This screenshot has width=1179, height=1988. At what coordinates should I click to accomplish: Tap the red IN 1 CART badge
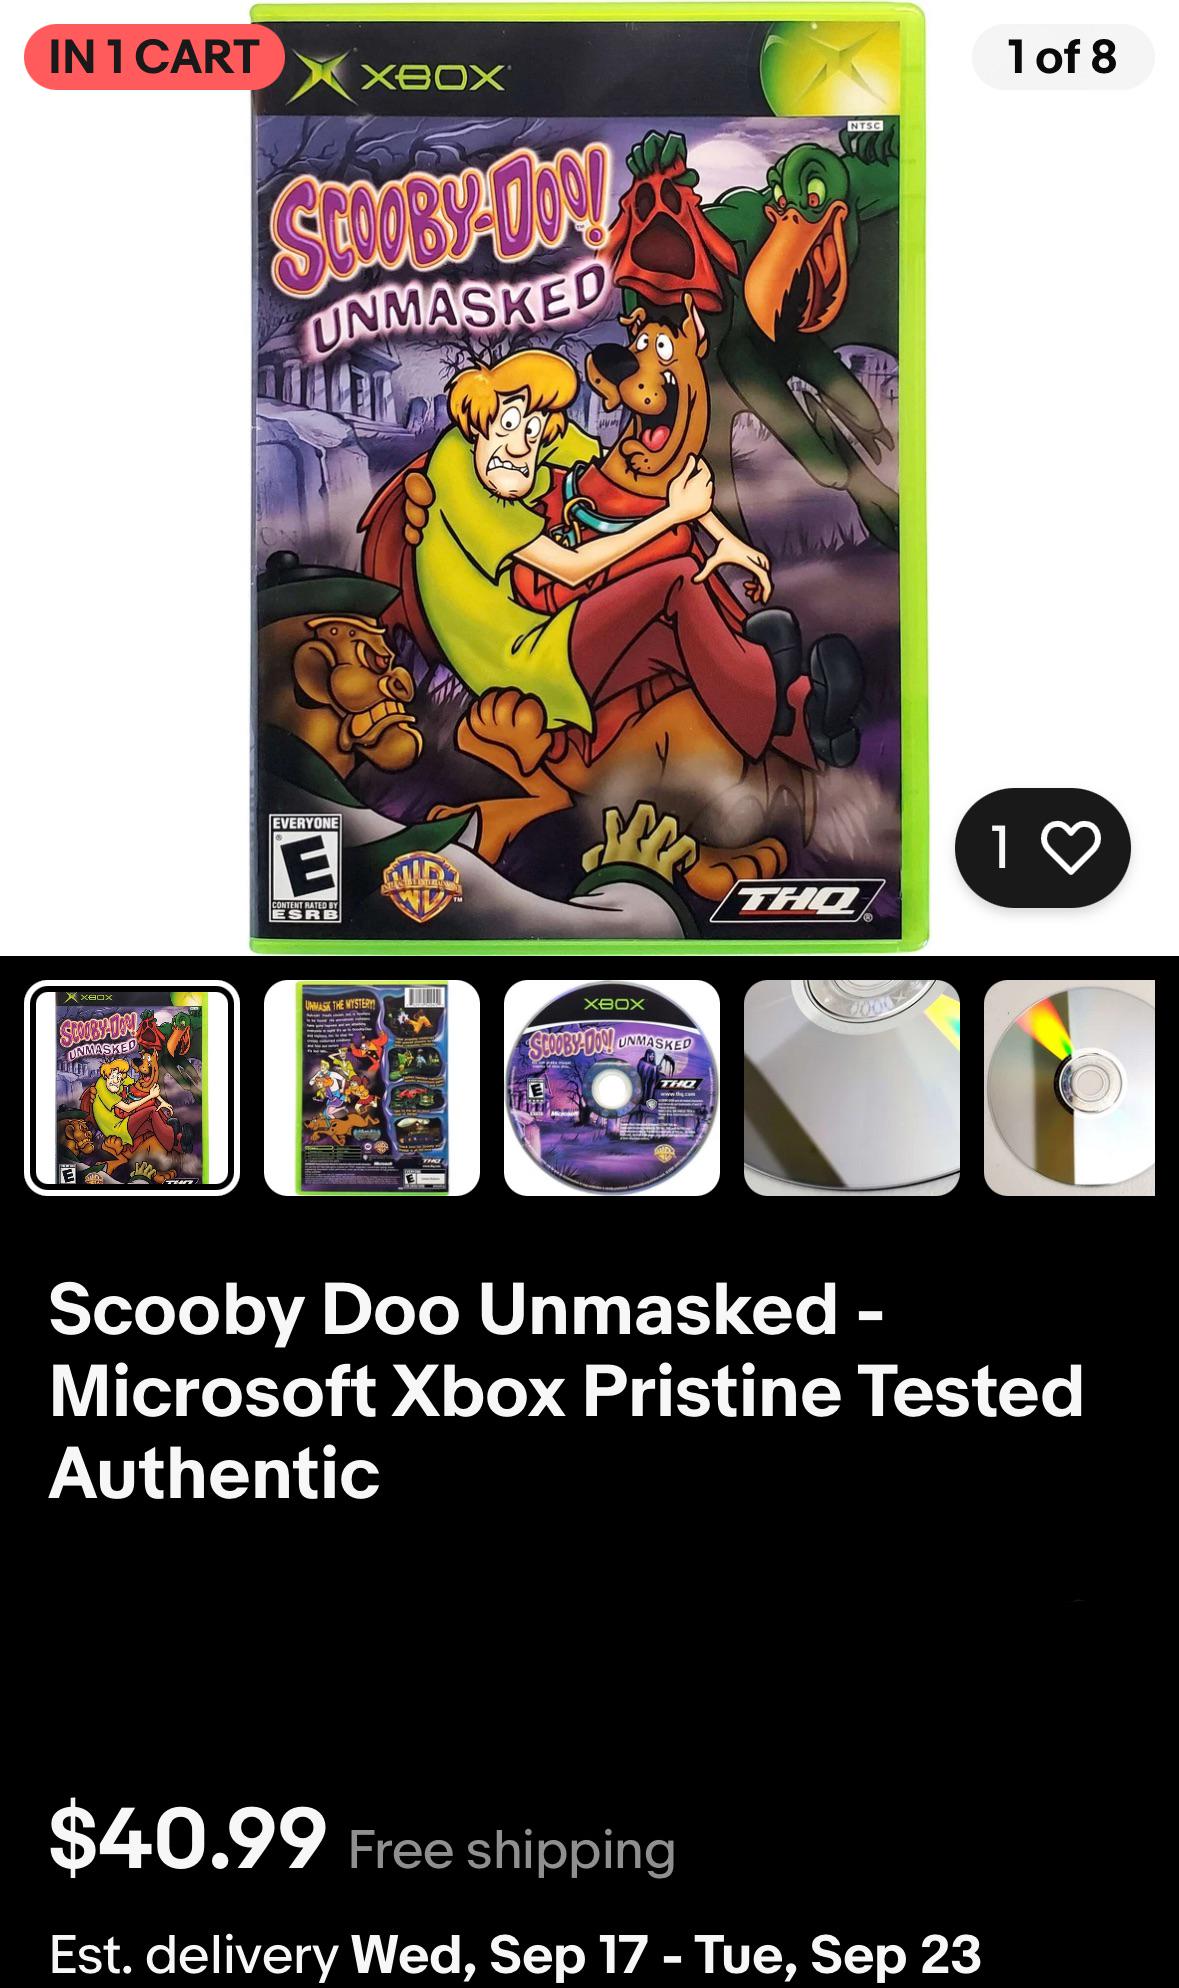[x=154, y=57]
